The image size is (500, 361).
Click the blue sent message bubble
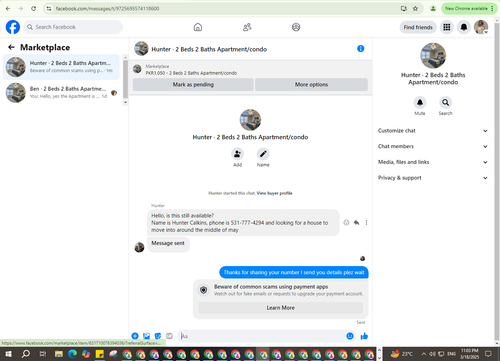[x=294, y=272]
